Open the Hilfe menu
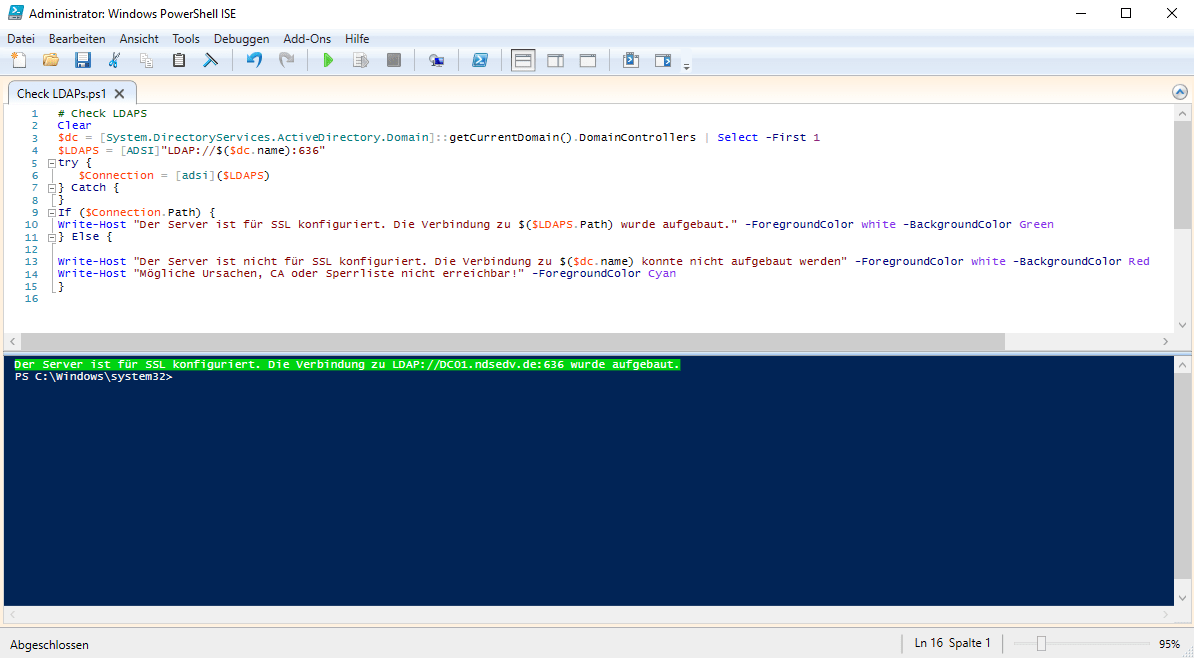 pos(356,39)
